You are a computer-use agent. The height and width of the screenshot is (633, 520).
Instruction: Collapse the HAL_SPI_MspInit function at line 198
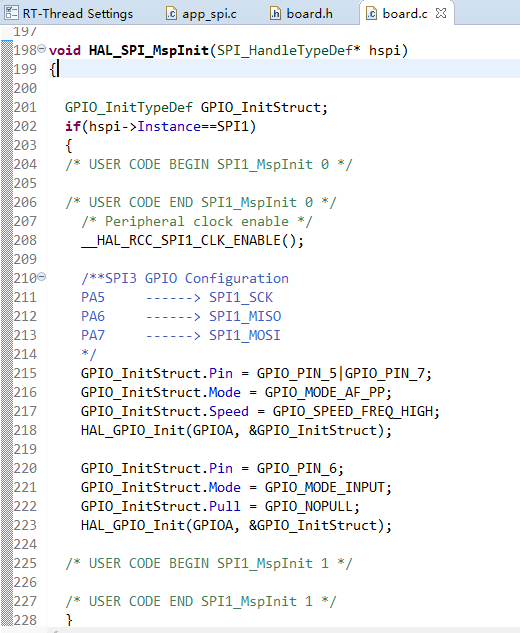(x=42, y=49)
